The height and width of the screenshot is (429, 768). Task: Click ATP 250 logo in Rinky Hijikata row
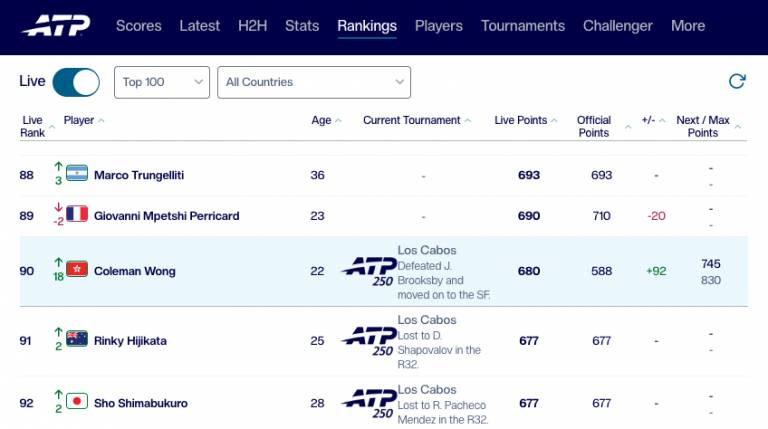click(x=369, y=341)
